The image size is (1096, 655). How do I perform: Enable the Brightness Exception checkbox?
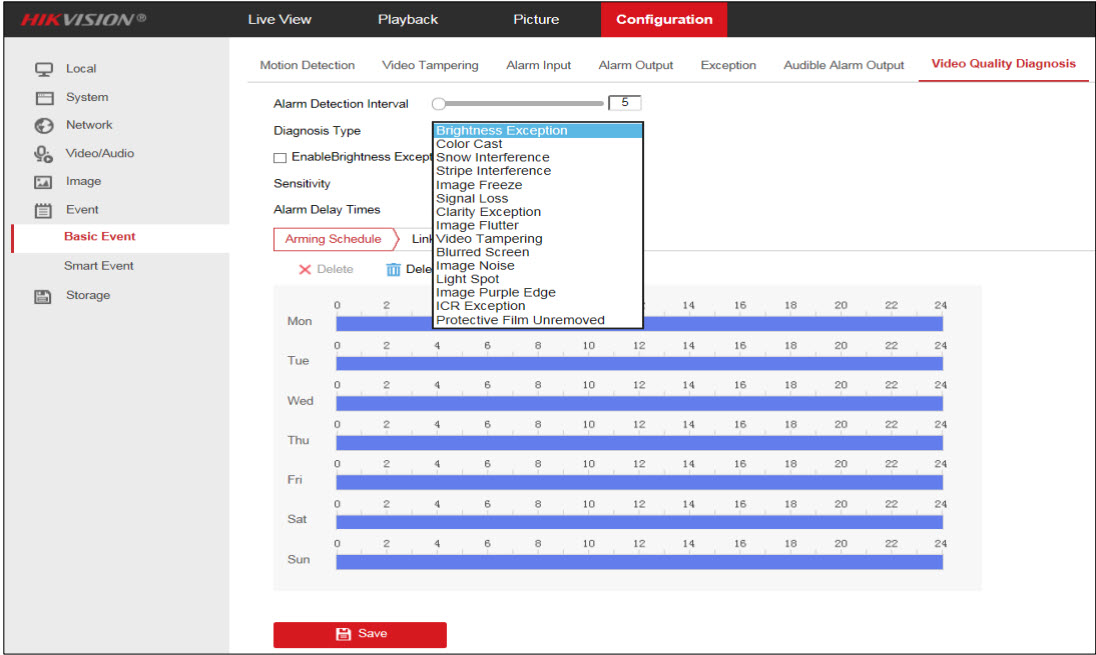pos(280,158)
